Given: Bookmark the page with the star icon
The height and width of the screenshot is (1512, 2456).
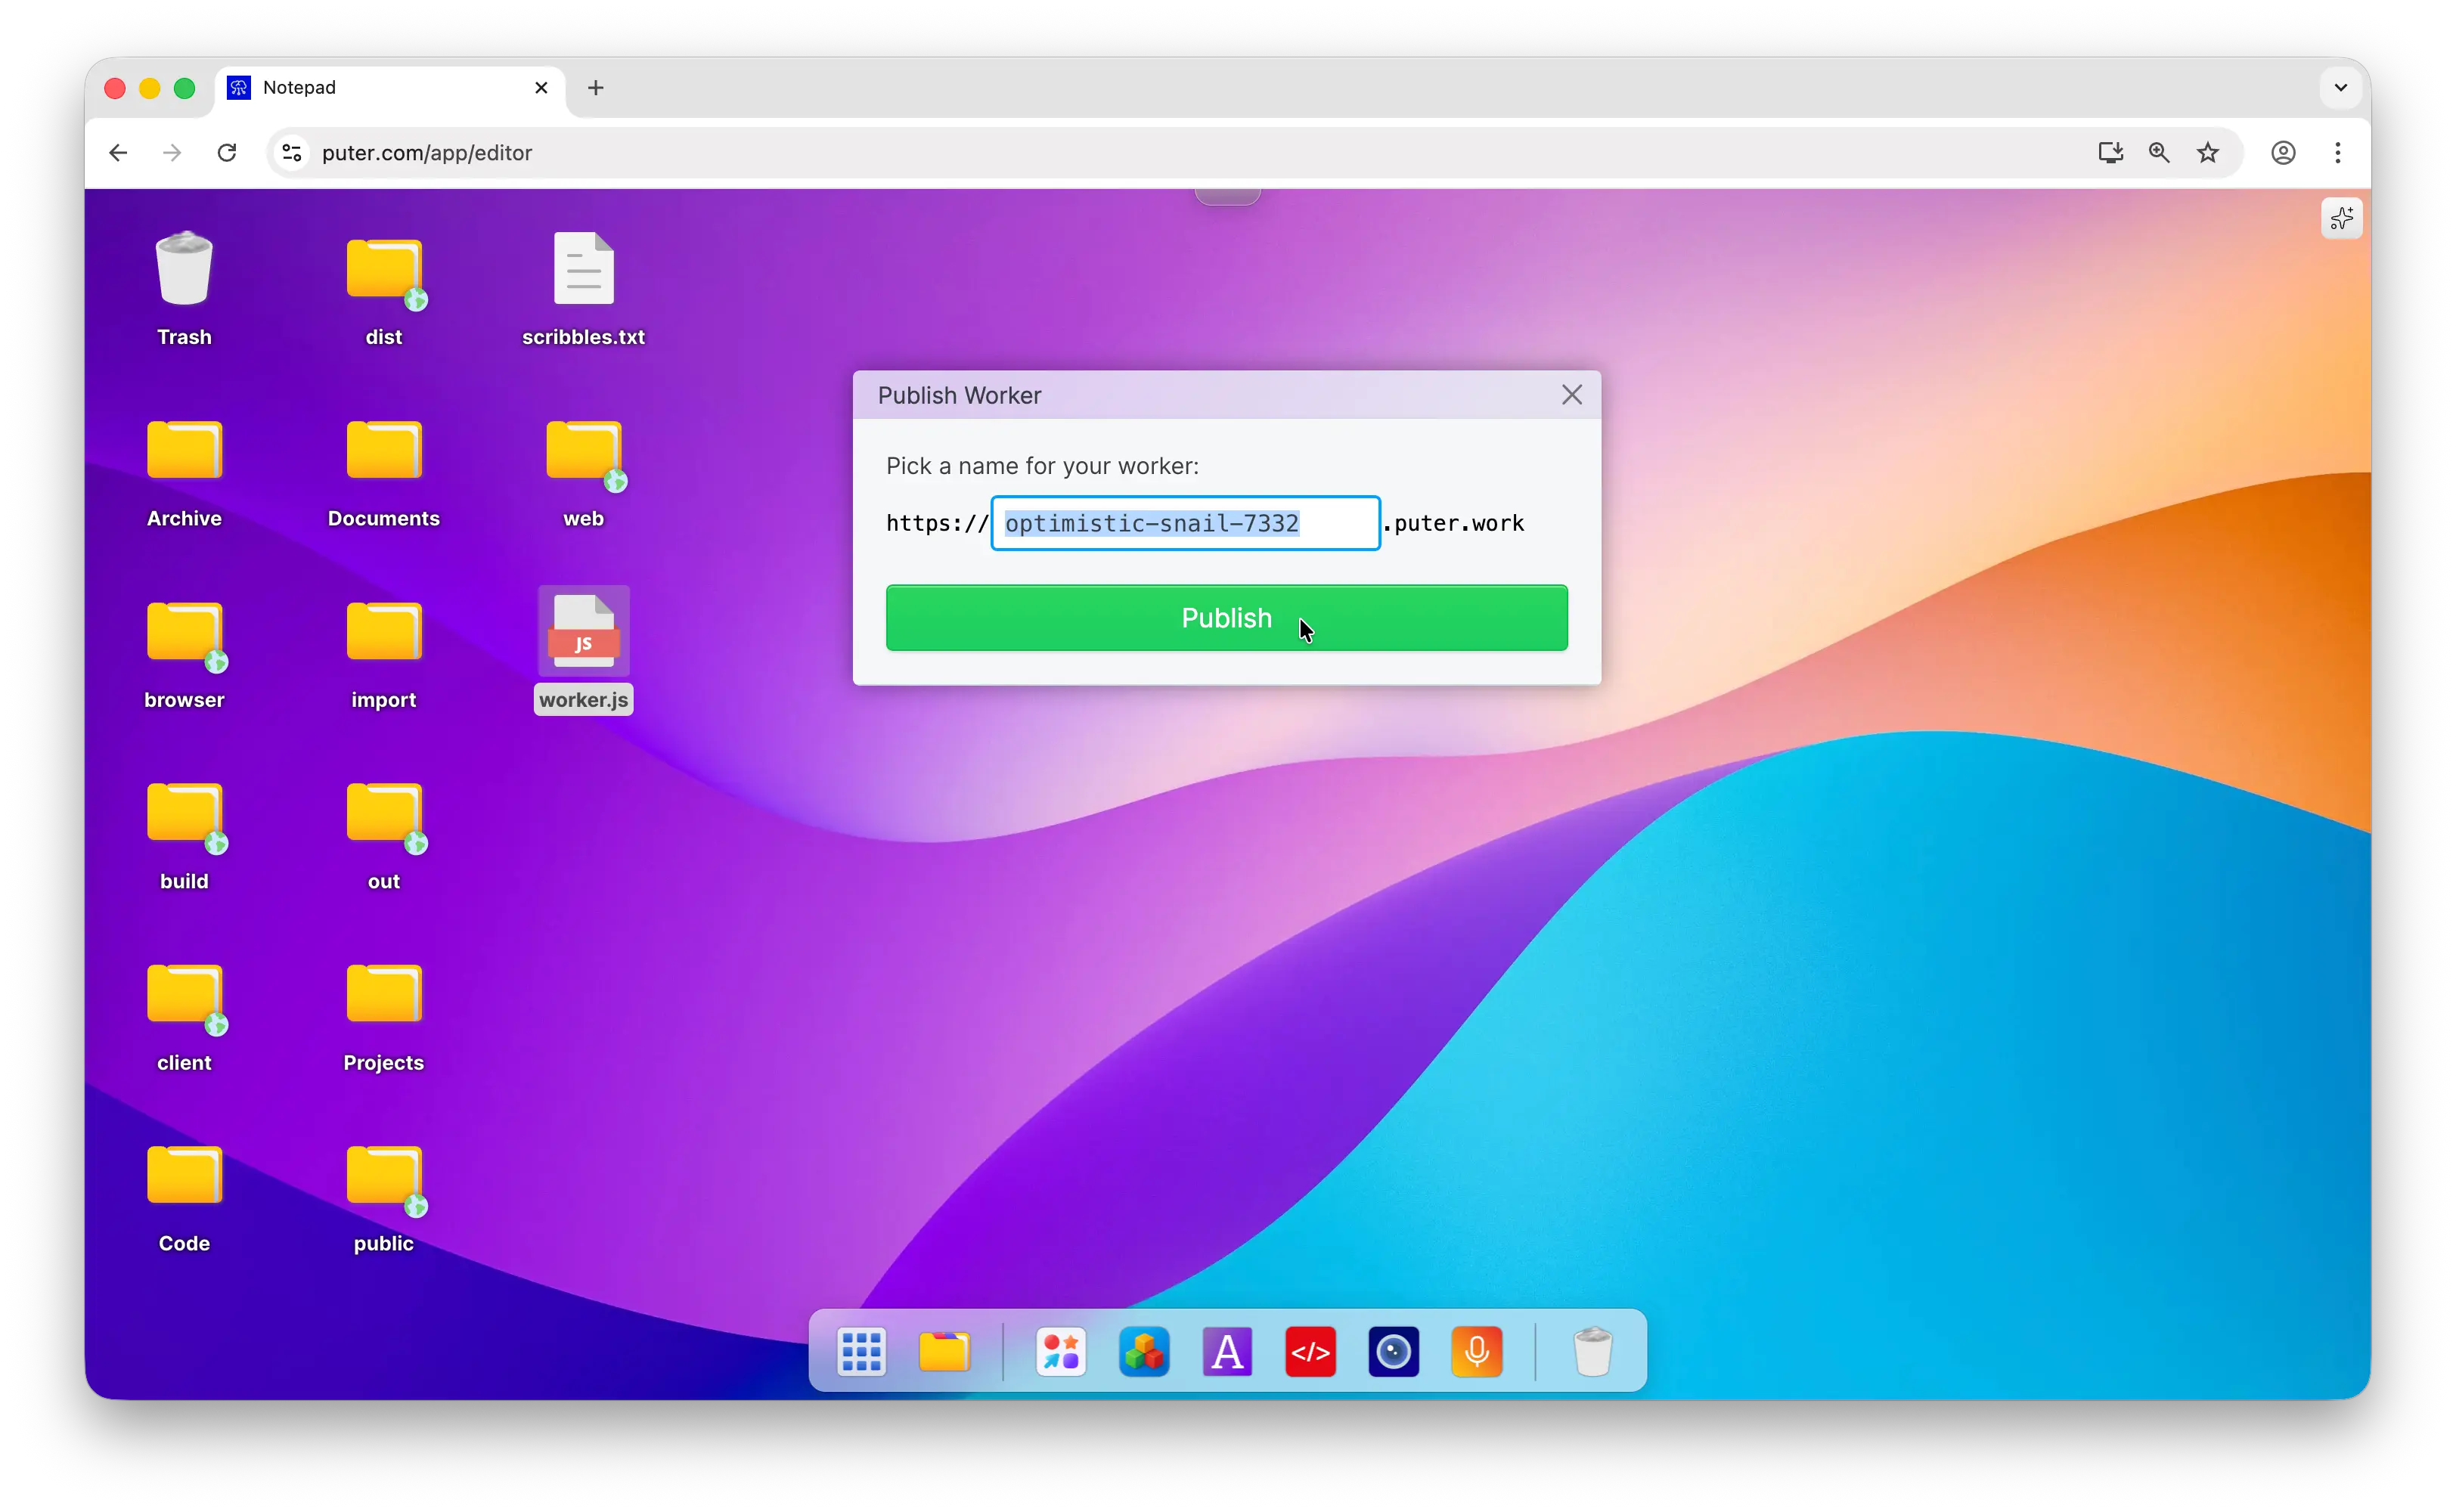Looking at the screenshot, I should (x=2208, y=152).
